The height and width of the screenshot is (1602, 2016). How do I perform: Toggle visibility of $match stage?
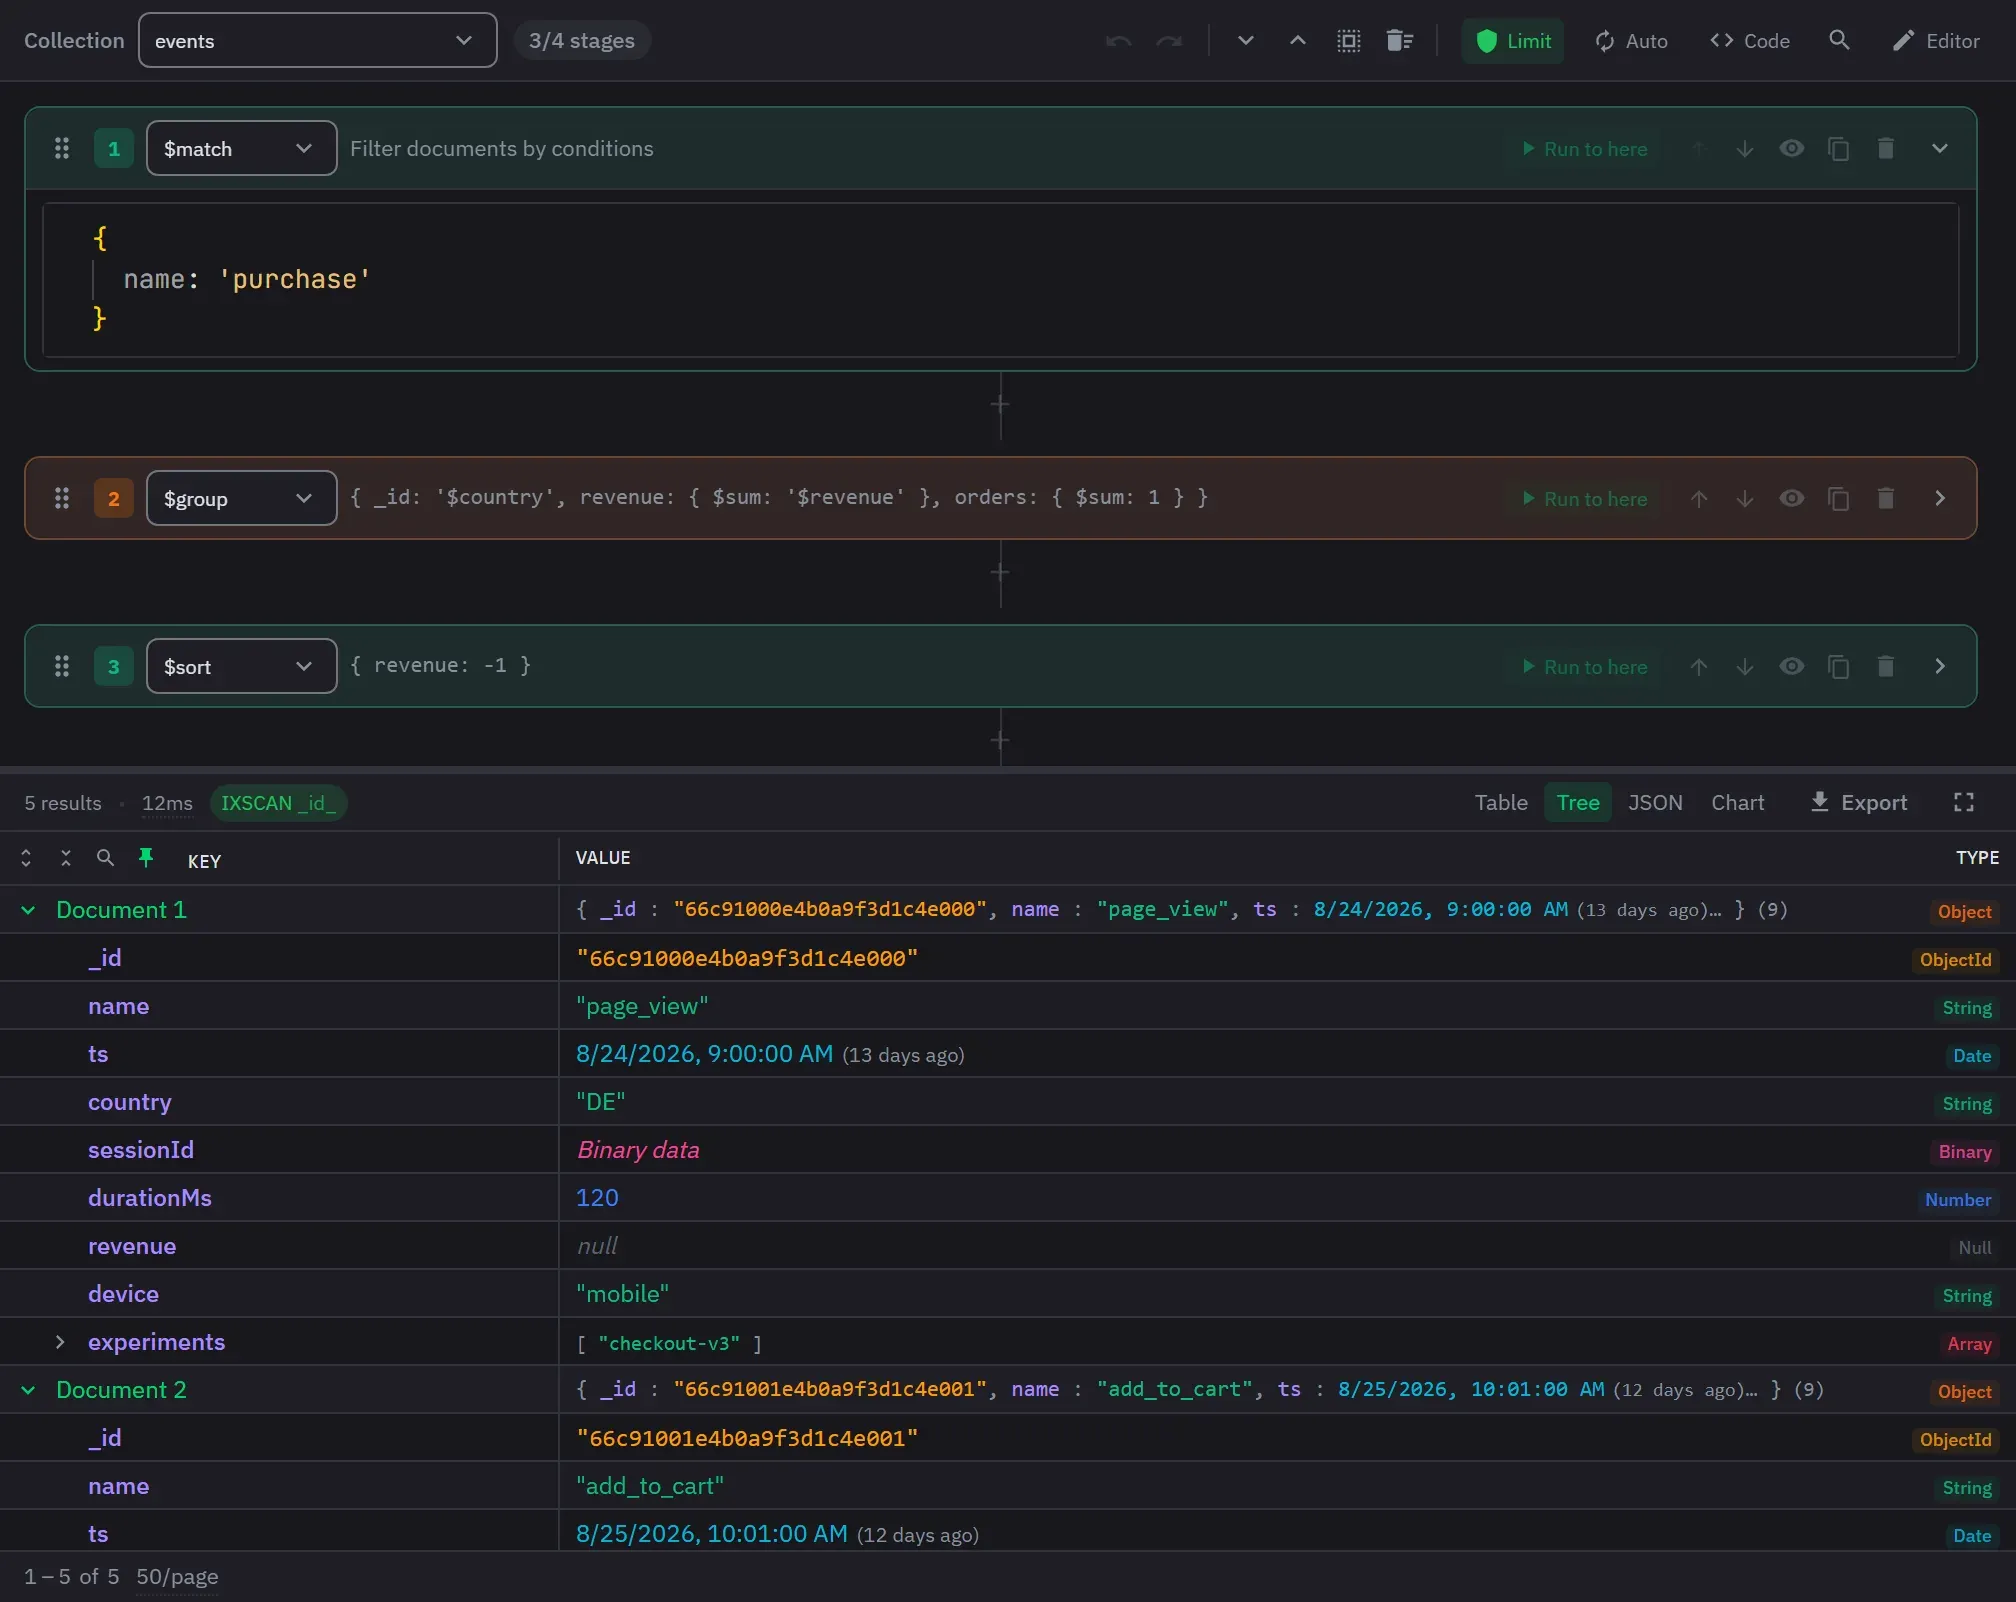[1791, 149]
